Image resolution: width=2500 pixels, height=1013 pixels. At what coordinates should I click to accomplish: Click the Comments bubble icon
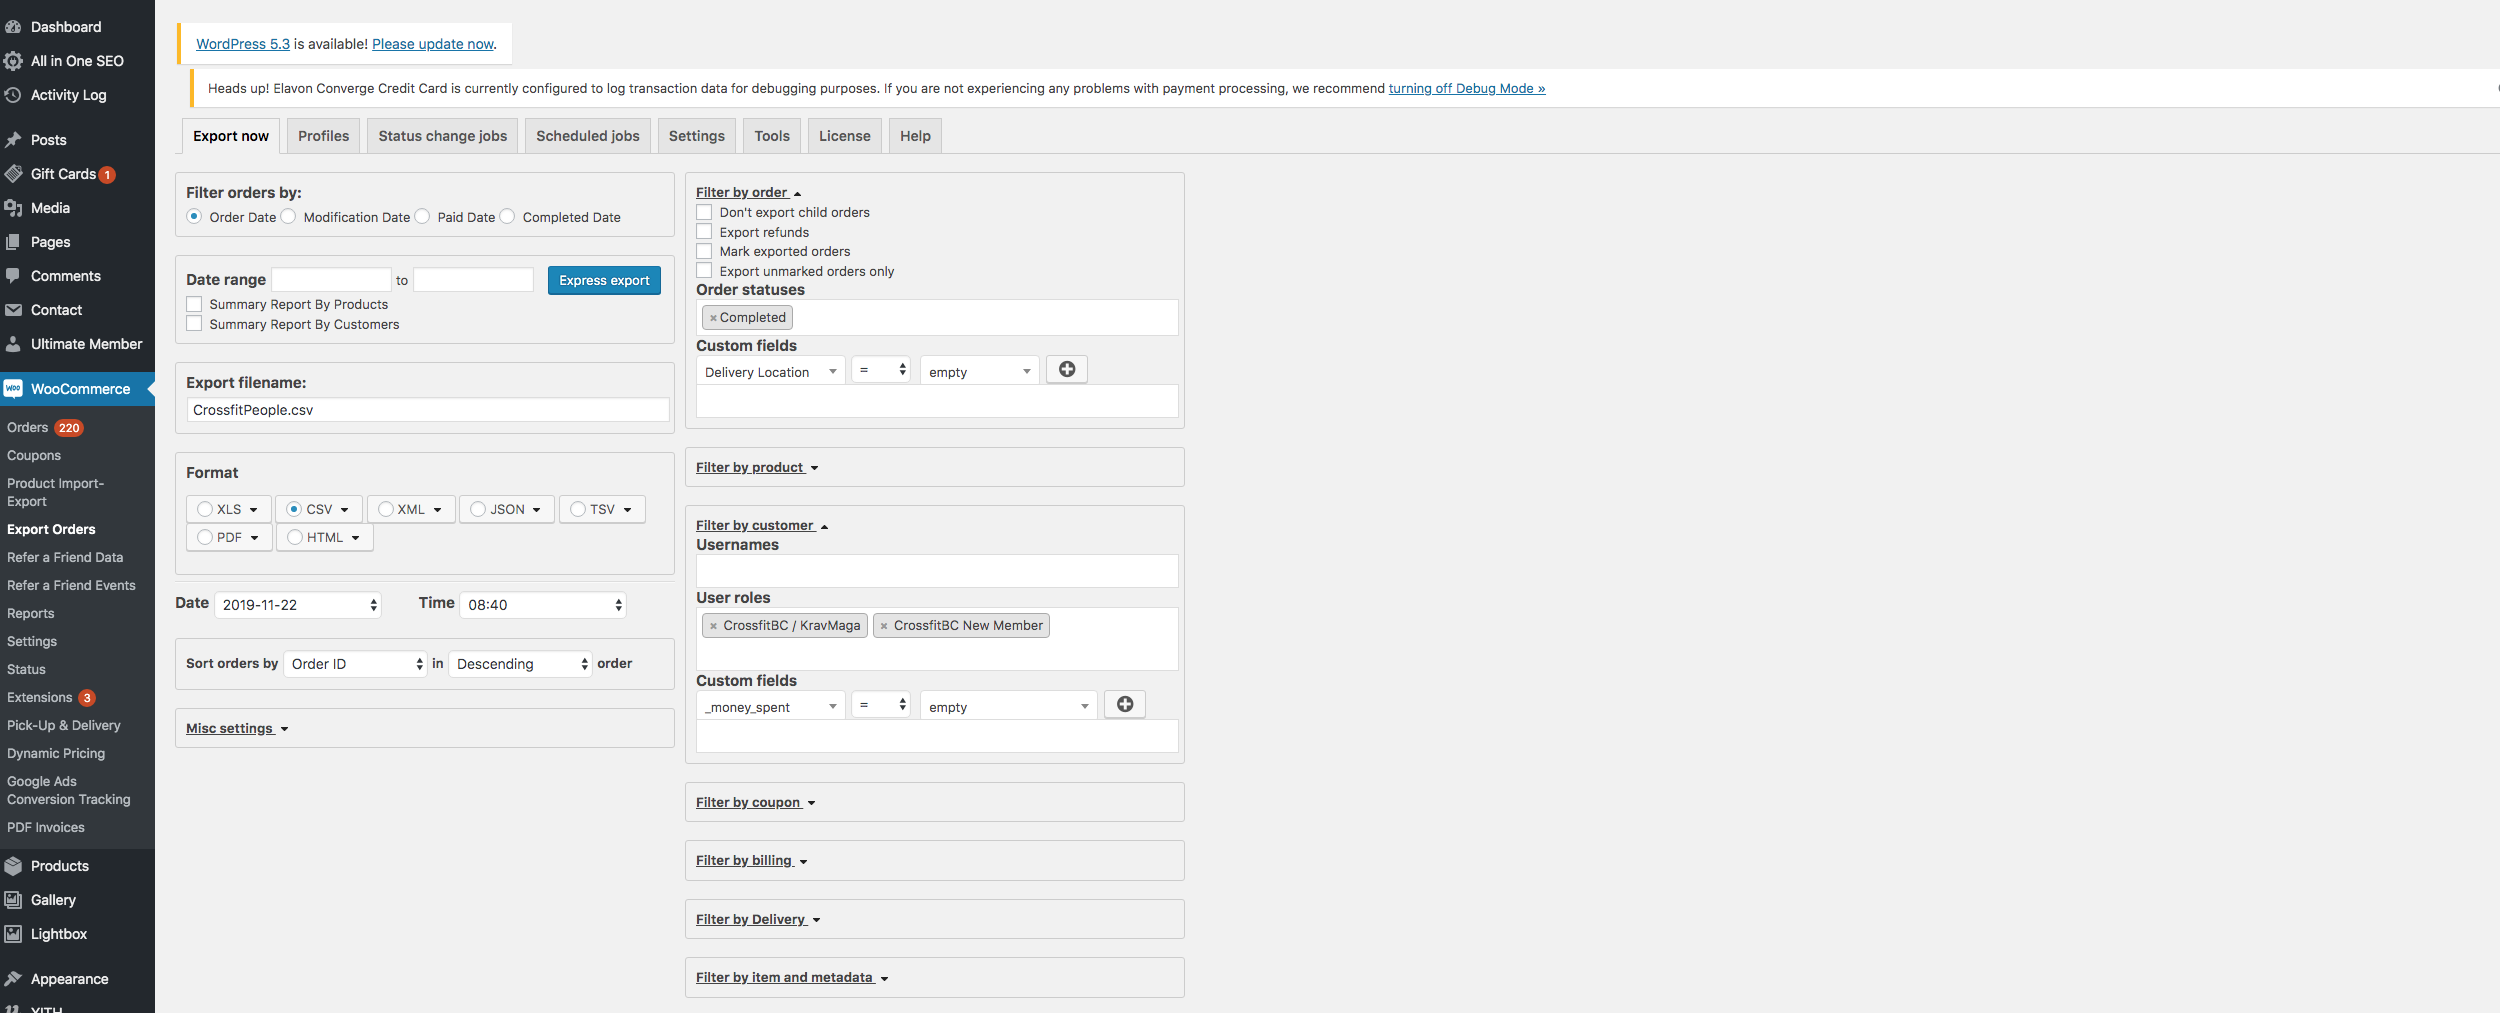(13, 276)
